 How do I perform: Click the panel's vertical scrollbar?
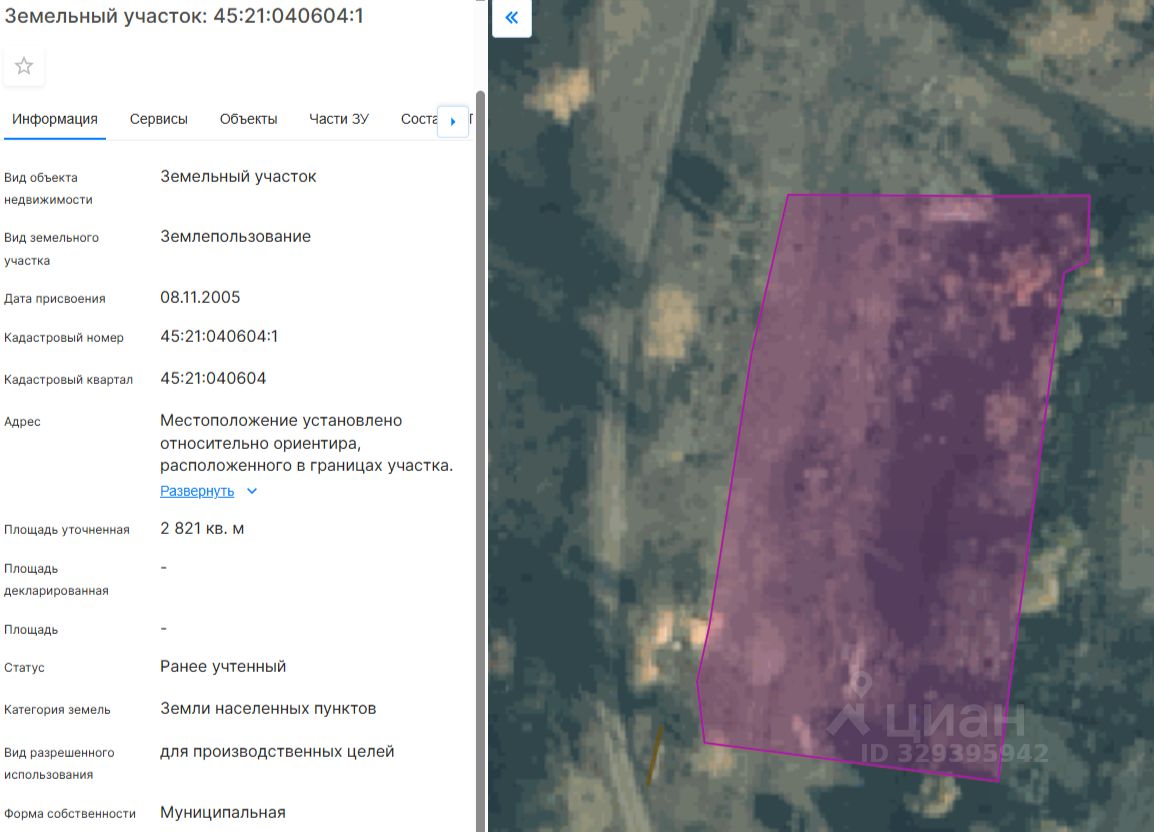pyautogui.click(x=481, y=456)
